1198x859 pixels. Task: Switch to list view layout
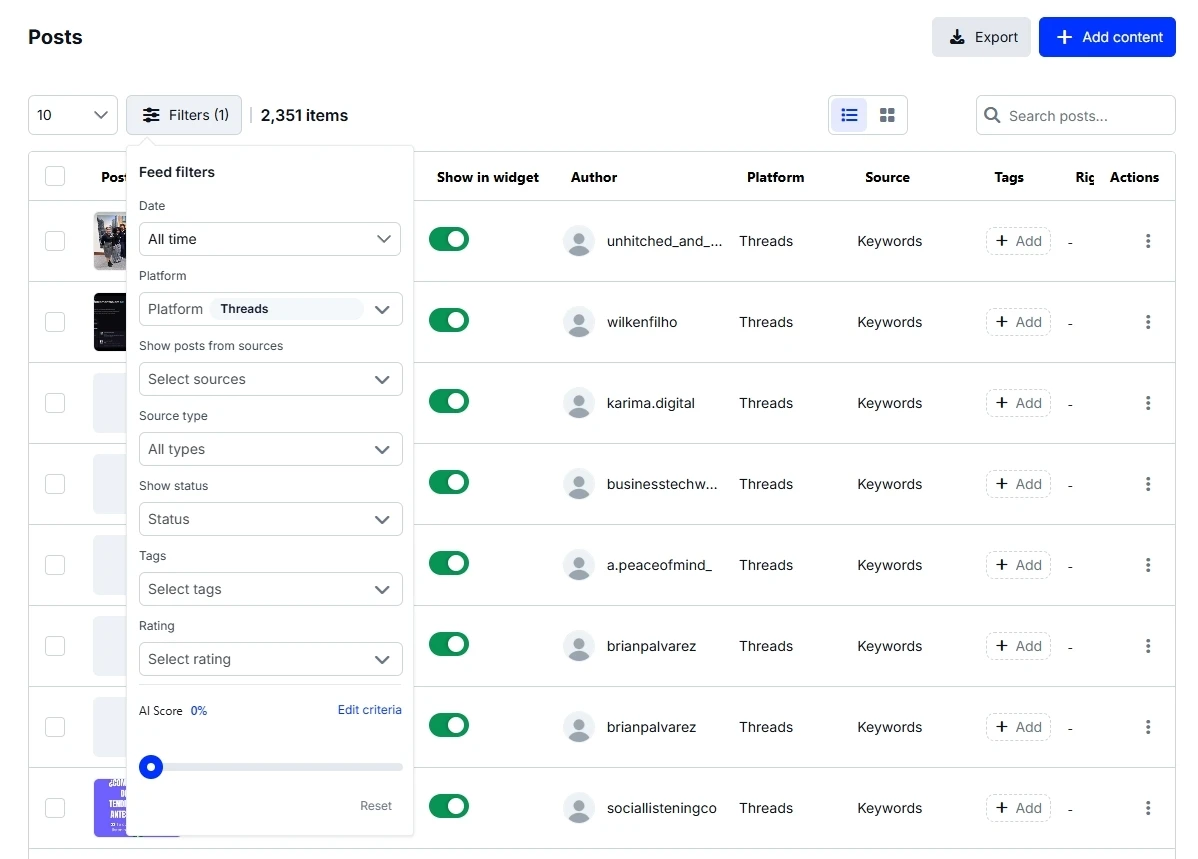point(849,115)
